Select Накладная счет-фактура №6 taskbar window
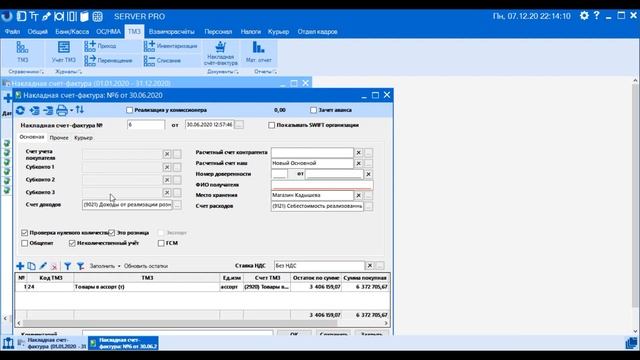 pos(123,343)
